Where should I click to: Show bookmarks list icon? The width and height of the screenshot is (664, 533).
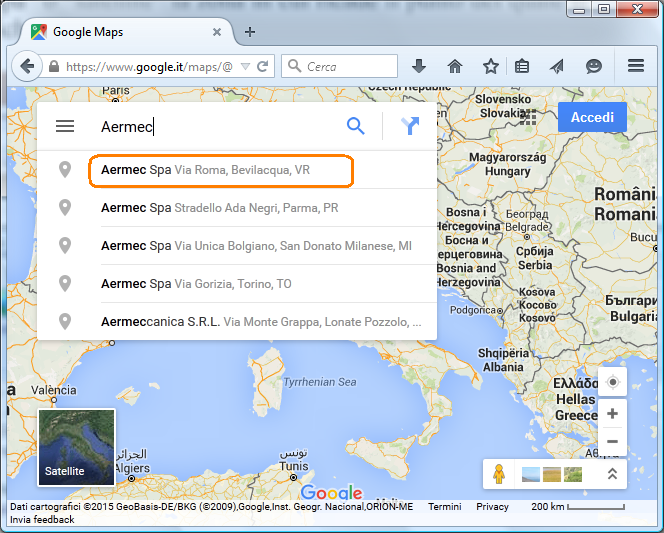522,66
